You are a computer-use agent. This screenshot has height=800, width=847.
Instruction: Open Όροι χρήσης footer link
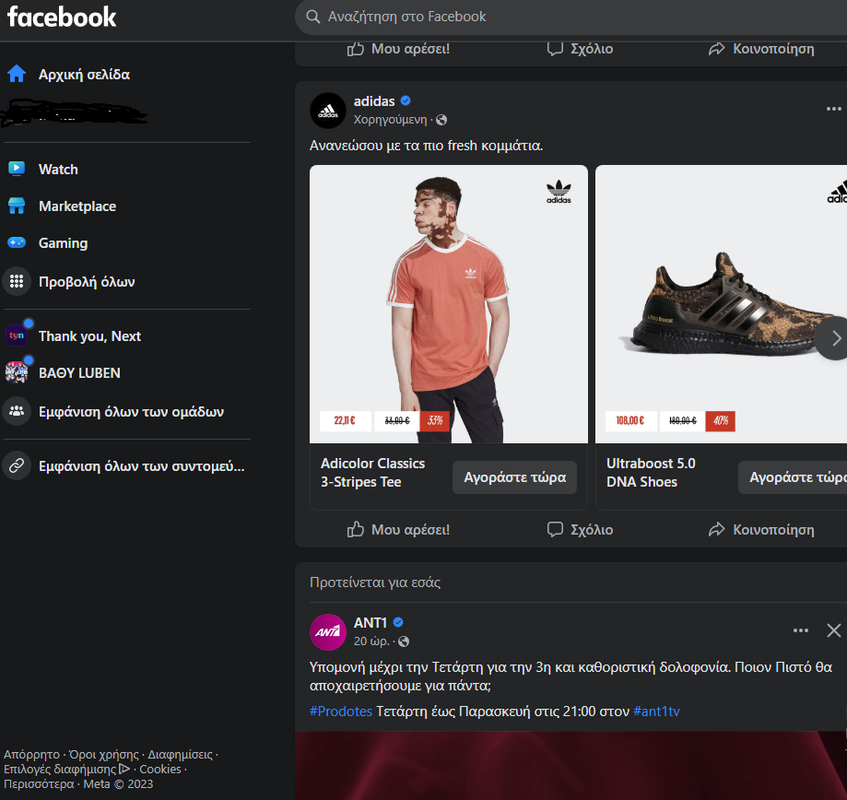click(x=104, y=754)
